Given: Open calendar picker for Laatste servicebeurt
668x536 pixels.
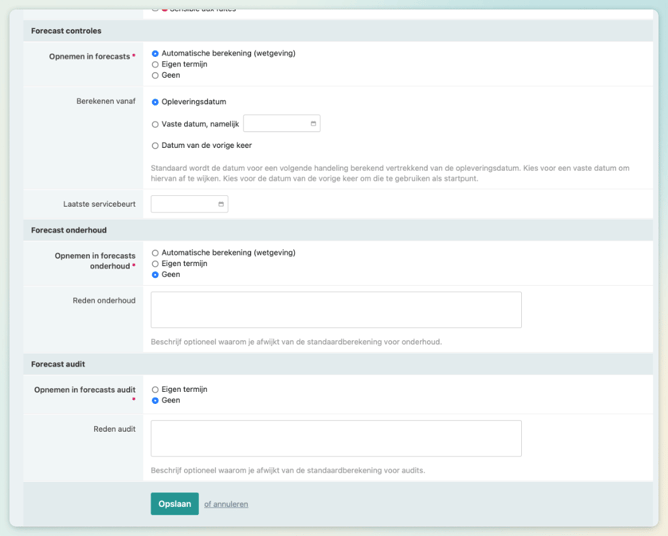Looking at the screenshot, I should point(221,204).
